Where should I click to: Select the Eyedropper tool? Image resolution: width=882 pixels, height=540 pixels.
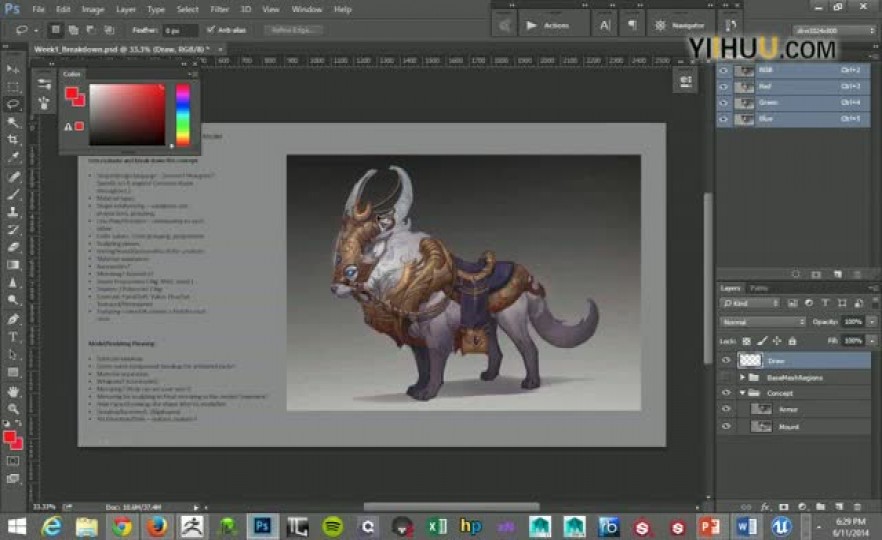pos(12,158)
